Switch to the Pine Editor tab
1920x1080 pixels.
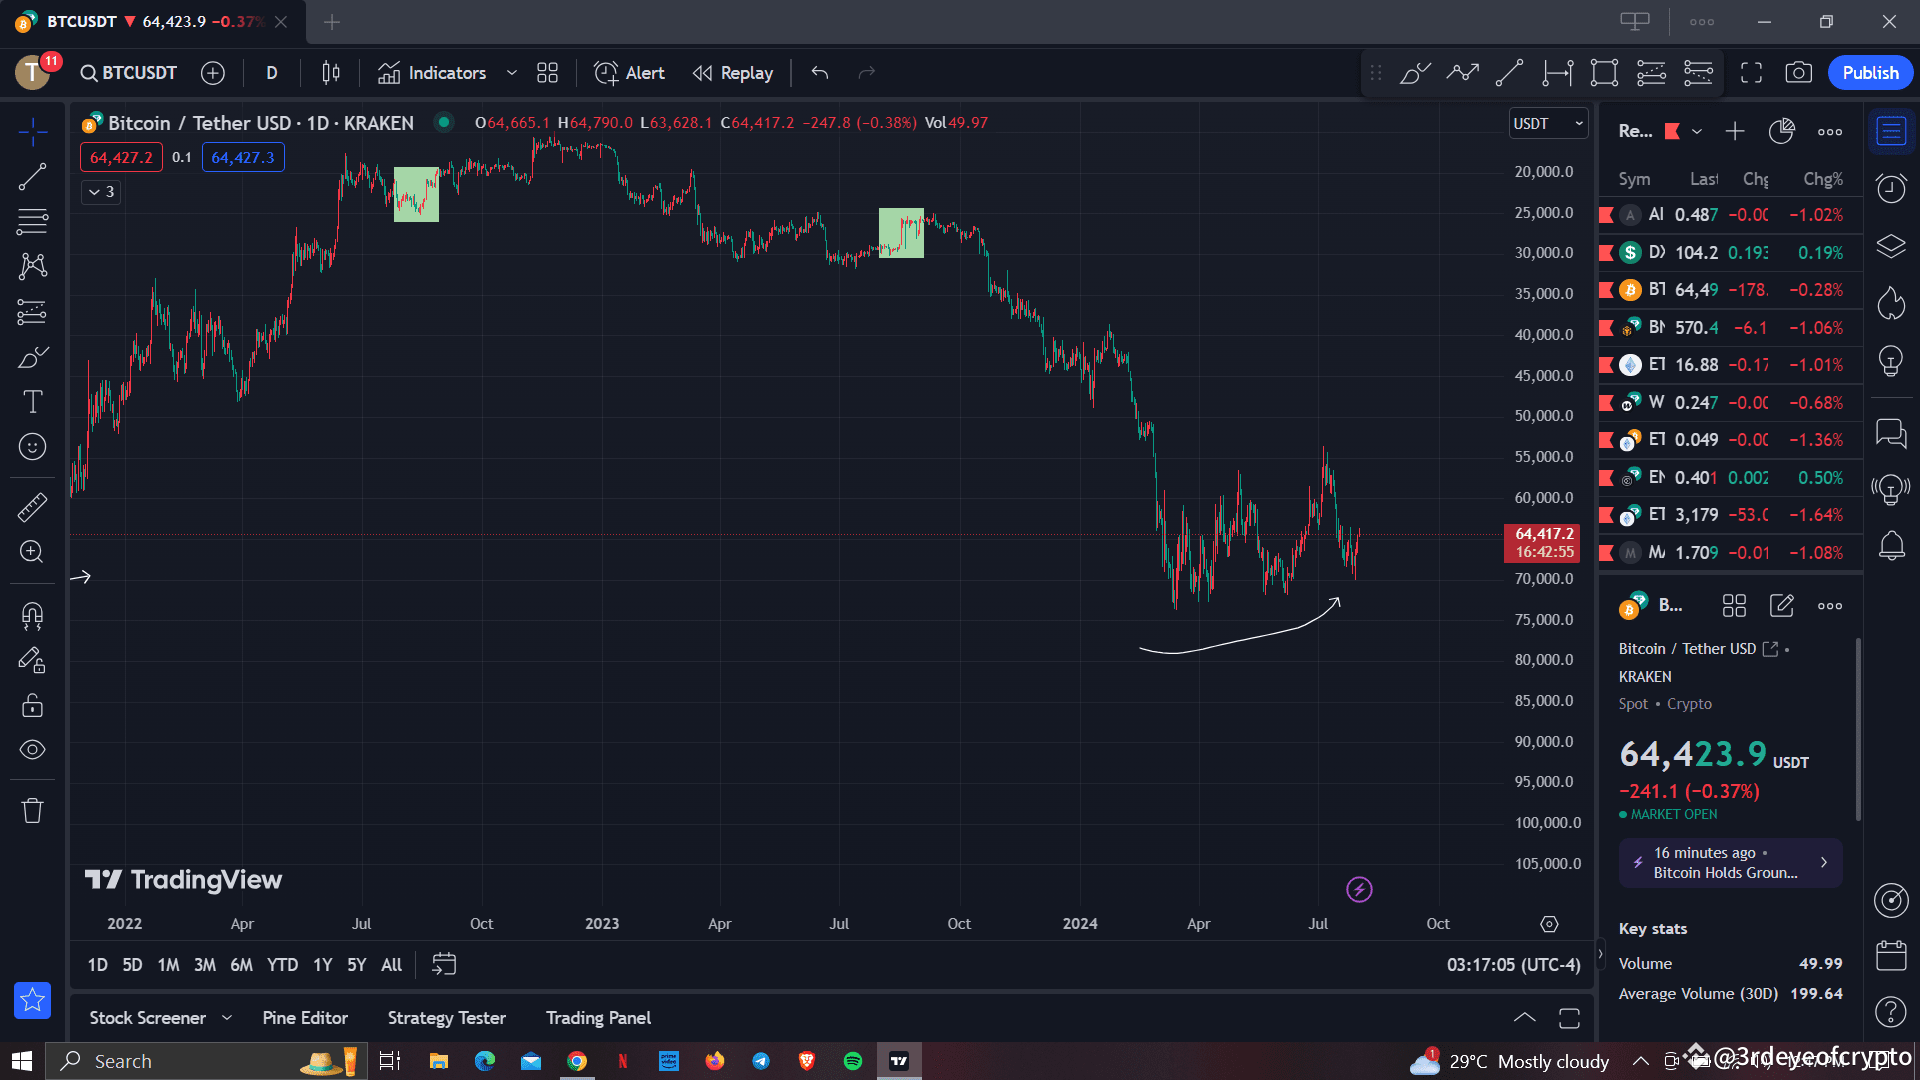[x=305, y=1017]
